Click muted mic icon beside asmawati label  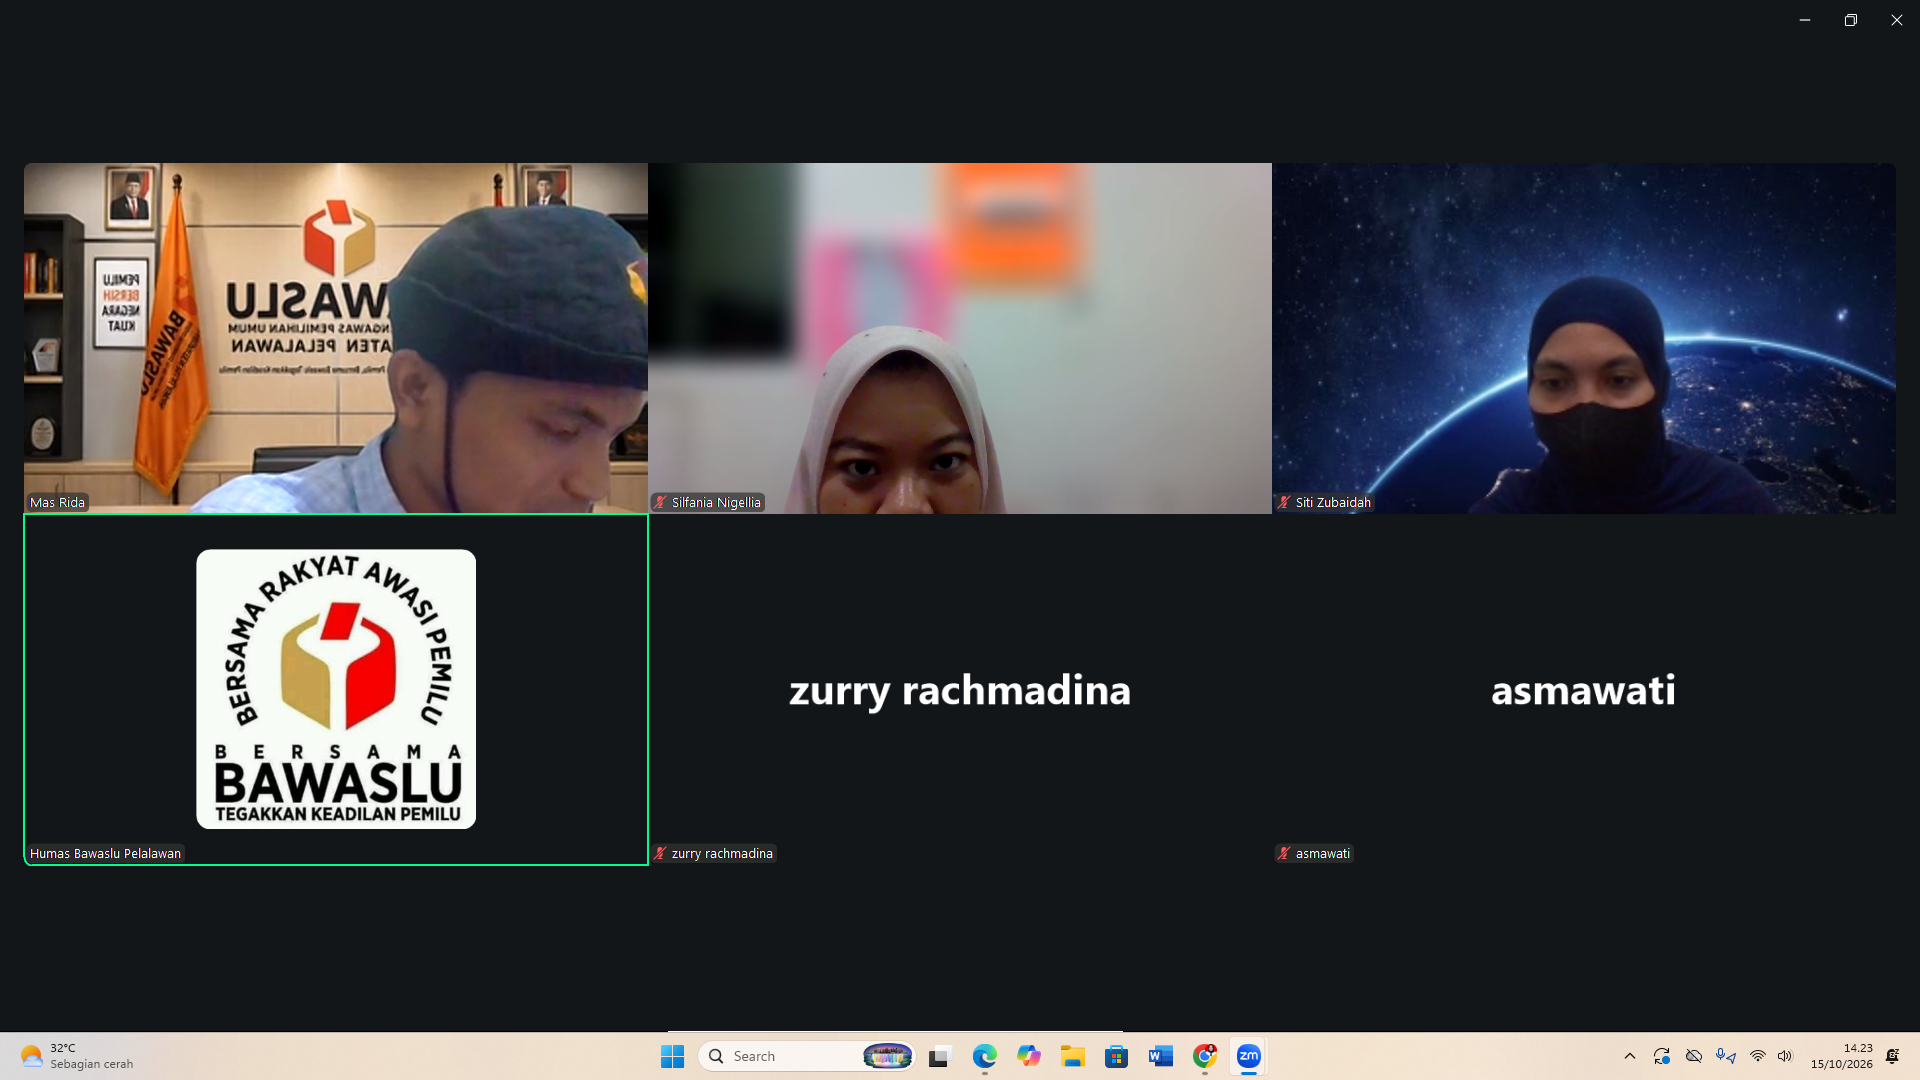[x=1284, y=853]
